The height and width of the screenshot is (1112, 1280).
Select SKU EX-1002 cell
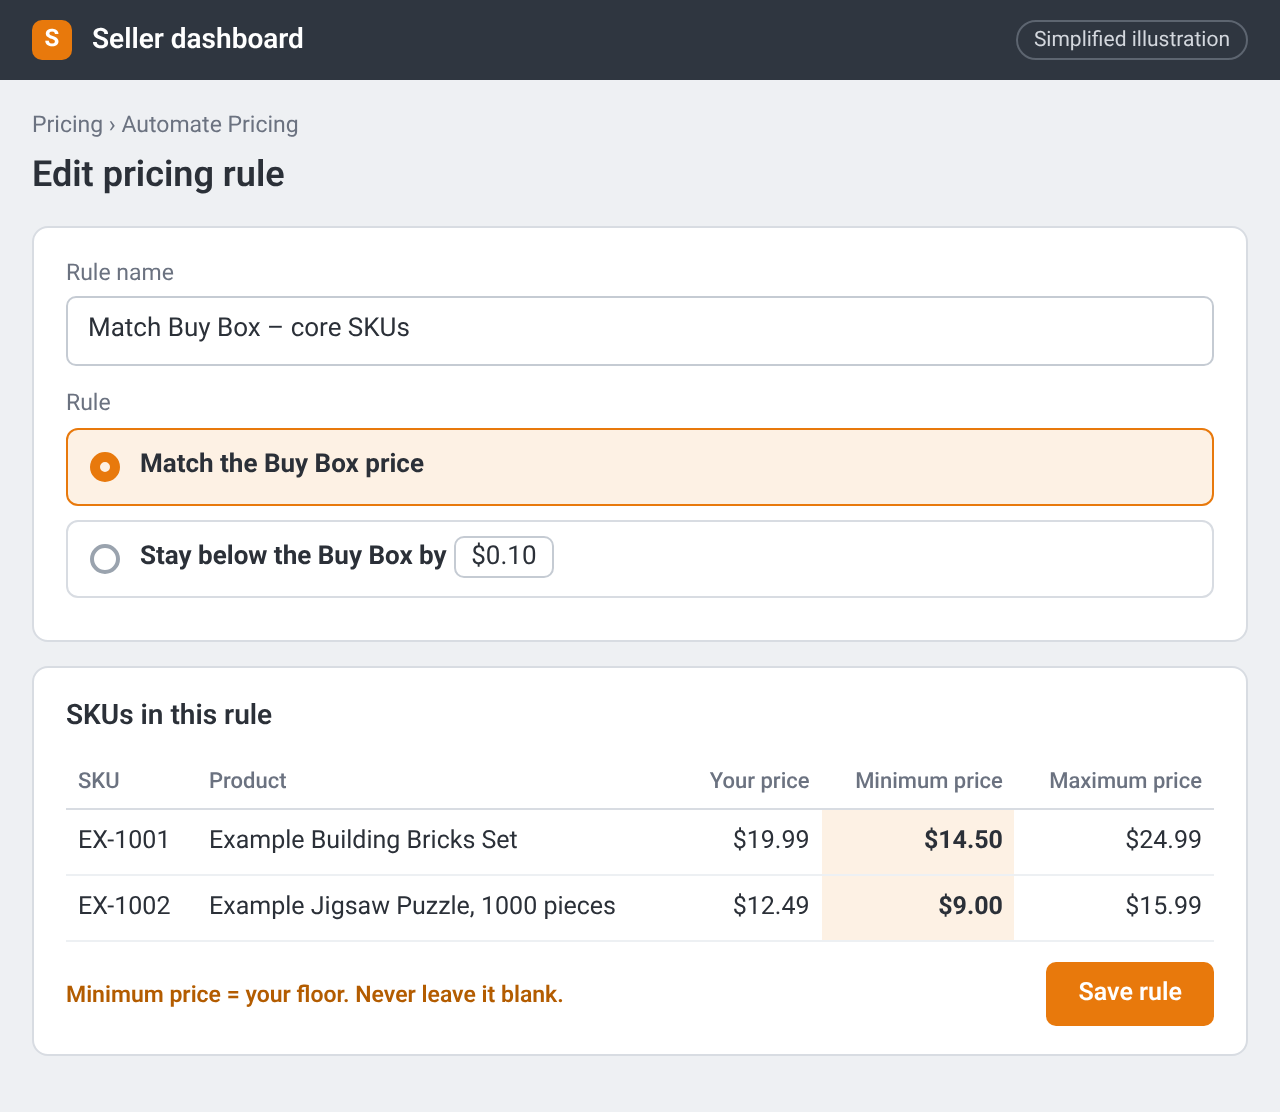pyautogui.click(x=124, y=906)
